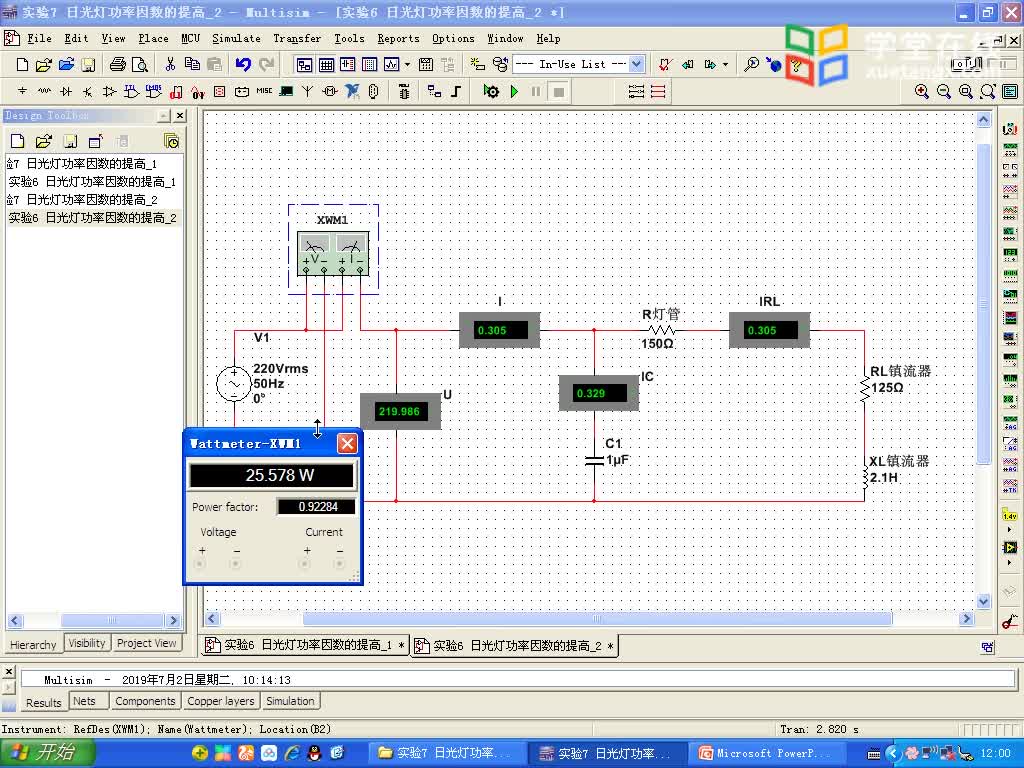Image resolution: width=1024 pixels, height=768 pixels.
Task: Open the Simulate menu
Action: tap(236, 39)
